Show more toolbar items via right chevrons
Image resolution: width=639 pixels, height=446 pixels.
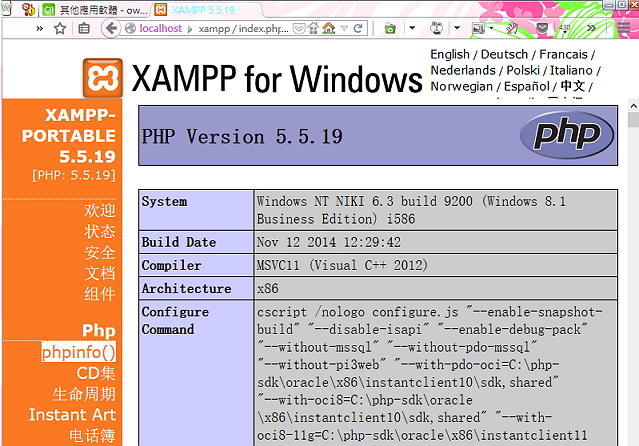pyautogui.click(x=591, y=28)
